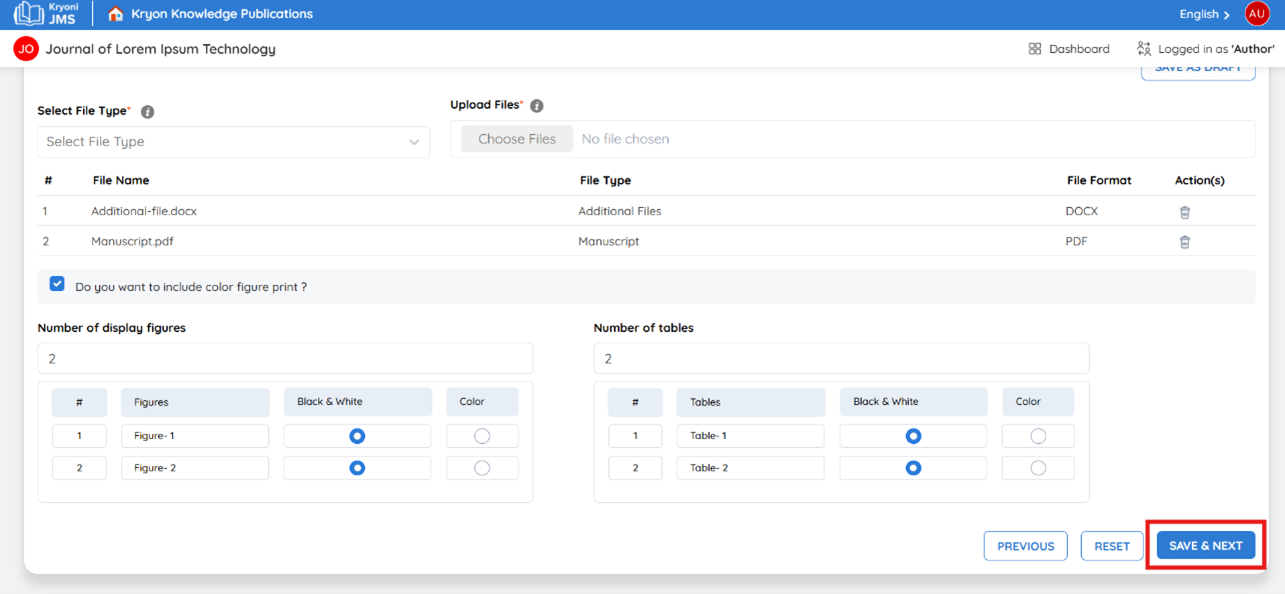The width and height of the screenshot is (1285, 594).
Task: Show info tooltip for Select File Type
Action: [148, 112]
